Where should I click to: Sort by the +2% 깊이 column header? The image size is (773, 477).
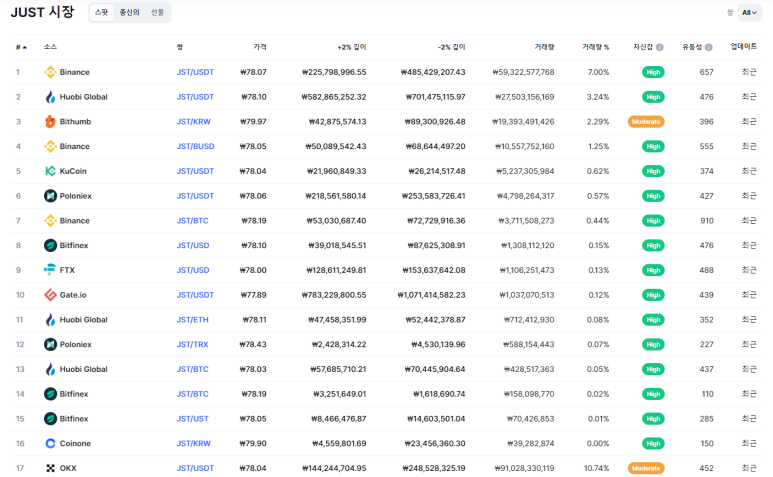(351, 47)
